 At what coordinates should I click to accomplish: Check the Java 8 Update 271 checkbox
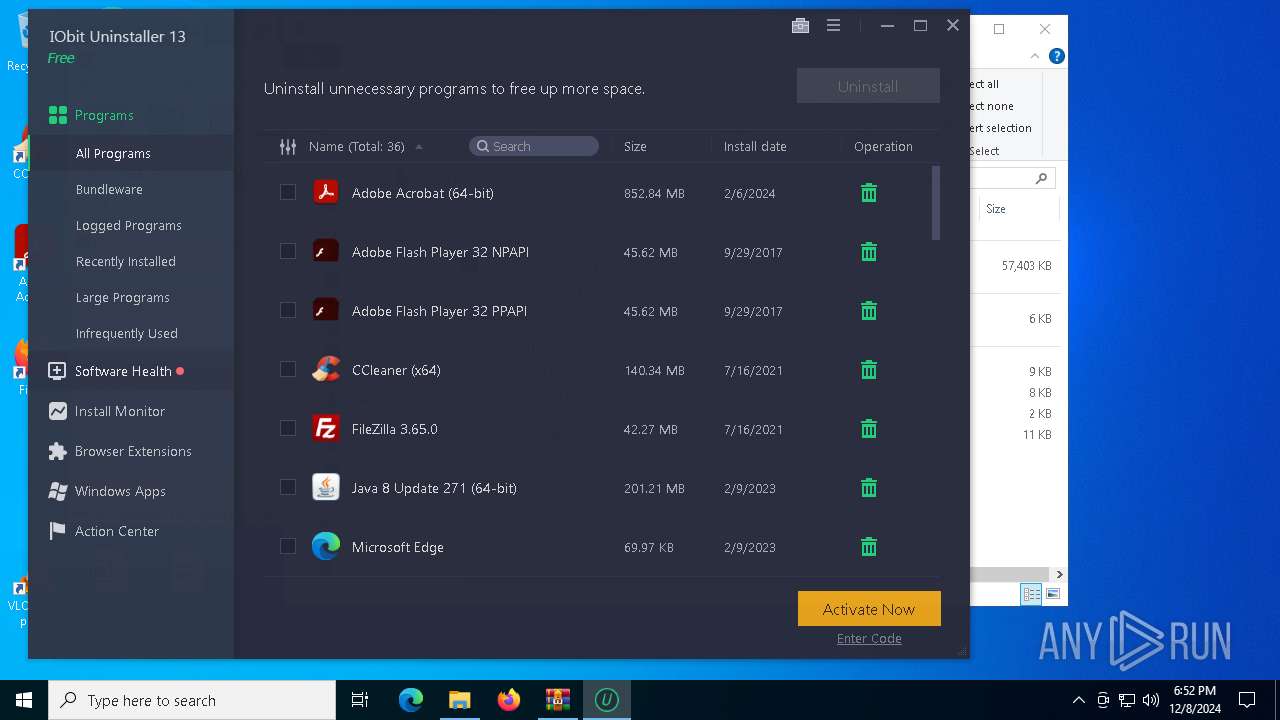coord(288,487)
